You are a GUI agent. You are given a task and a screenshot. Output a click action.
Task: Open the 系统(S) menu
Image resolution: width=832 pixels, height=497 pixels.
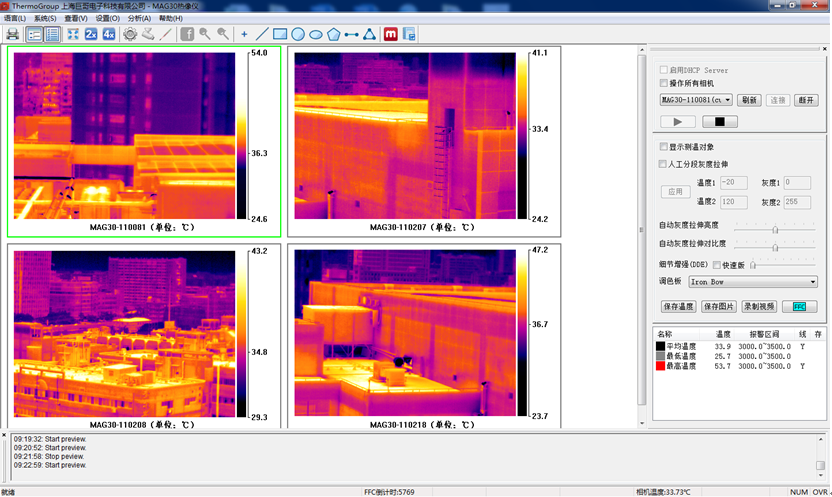(x=45, y=18)
